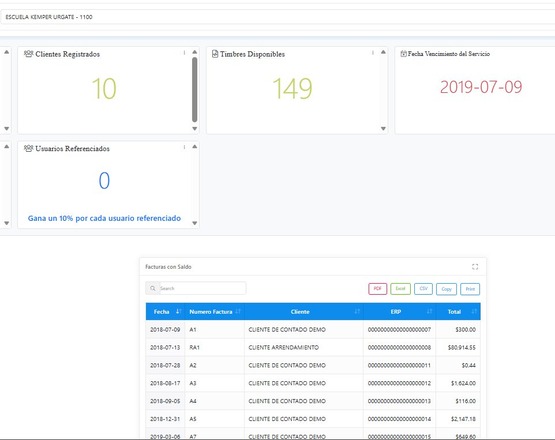Open options menu on Clientes Registrados card
Screen dimensions: 555x440
(184, 53)
